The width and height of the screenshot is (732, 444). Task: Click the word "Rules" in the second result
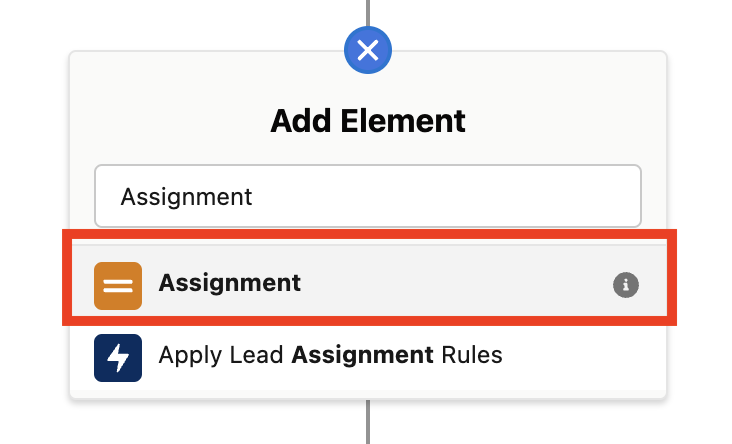click(x=470, y=355)
